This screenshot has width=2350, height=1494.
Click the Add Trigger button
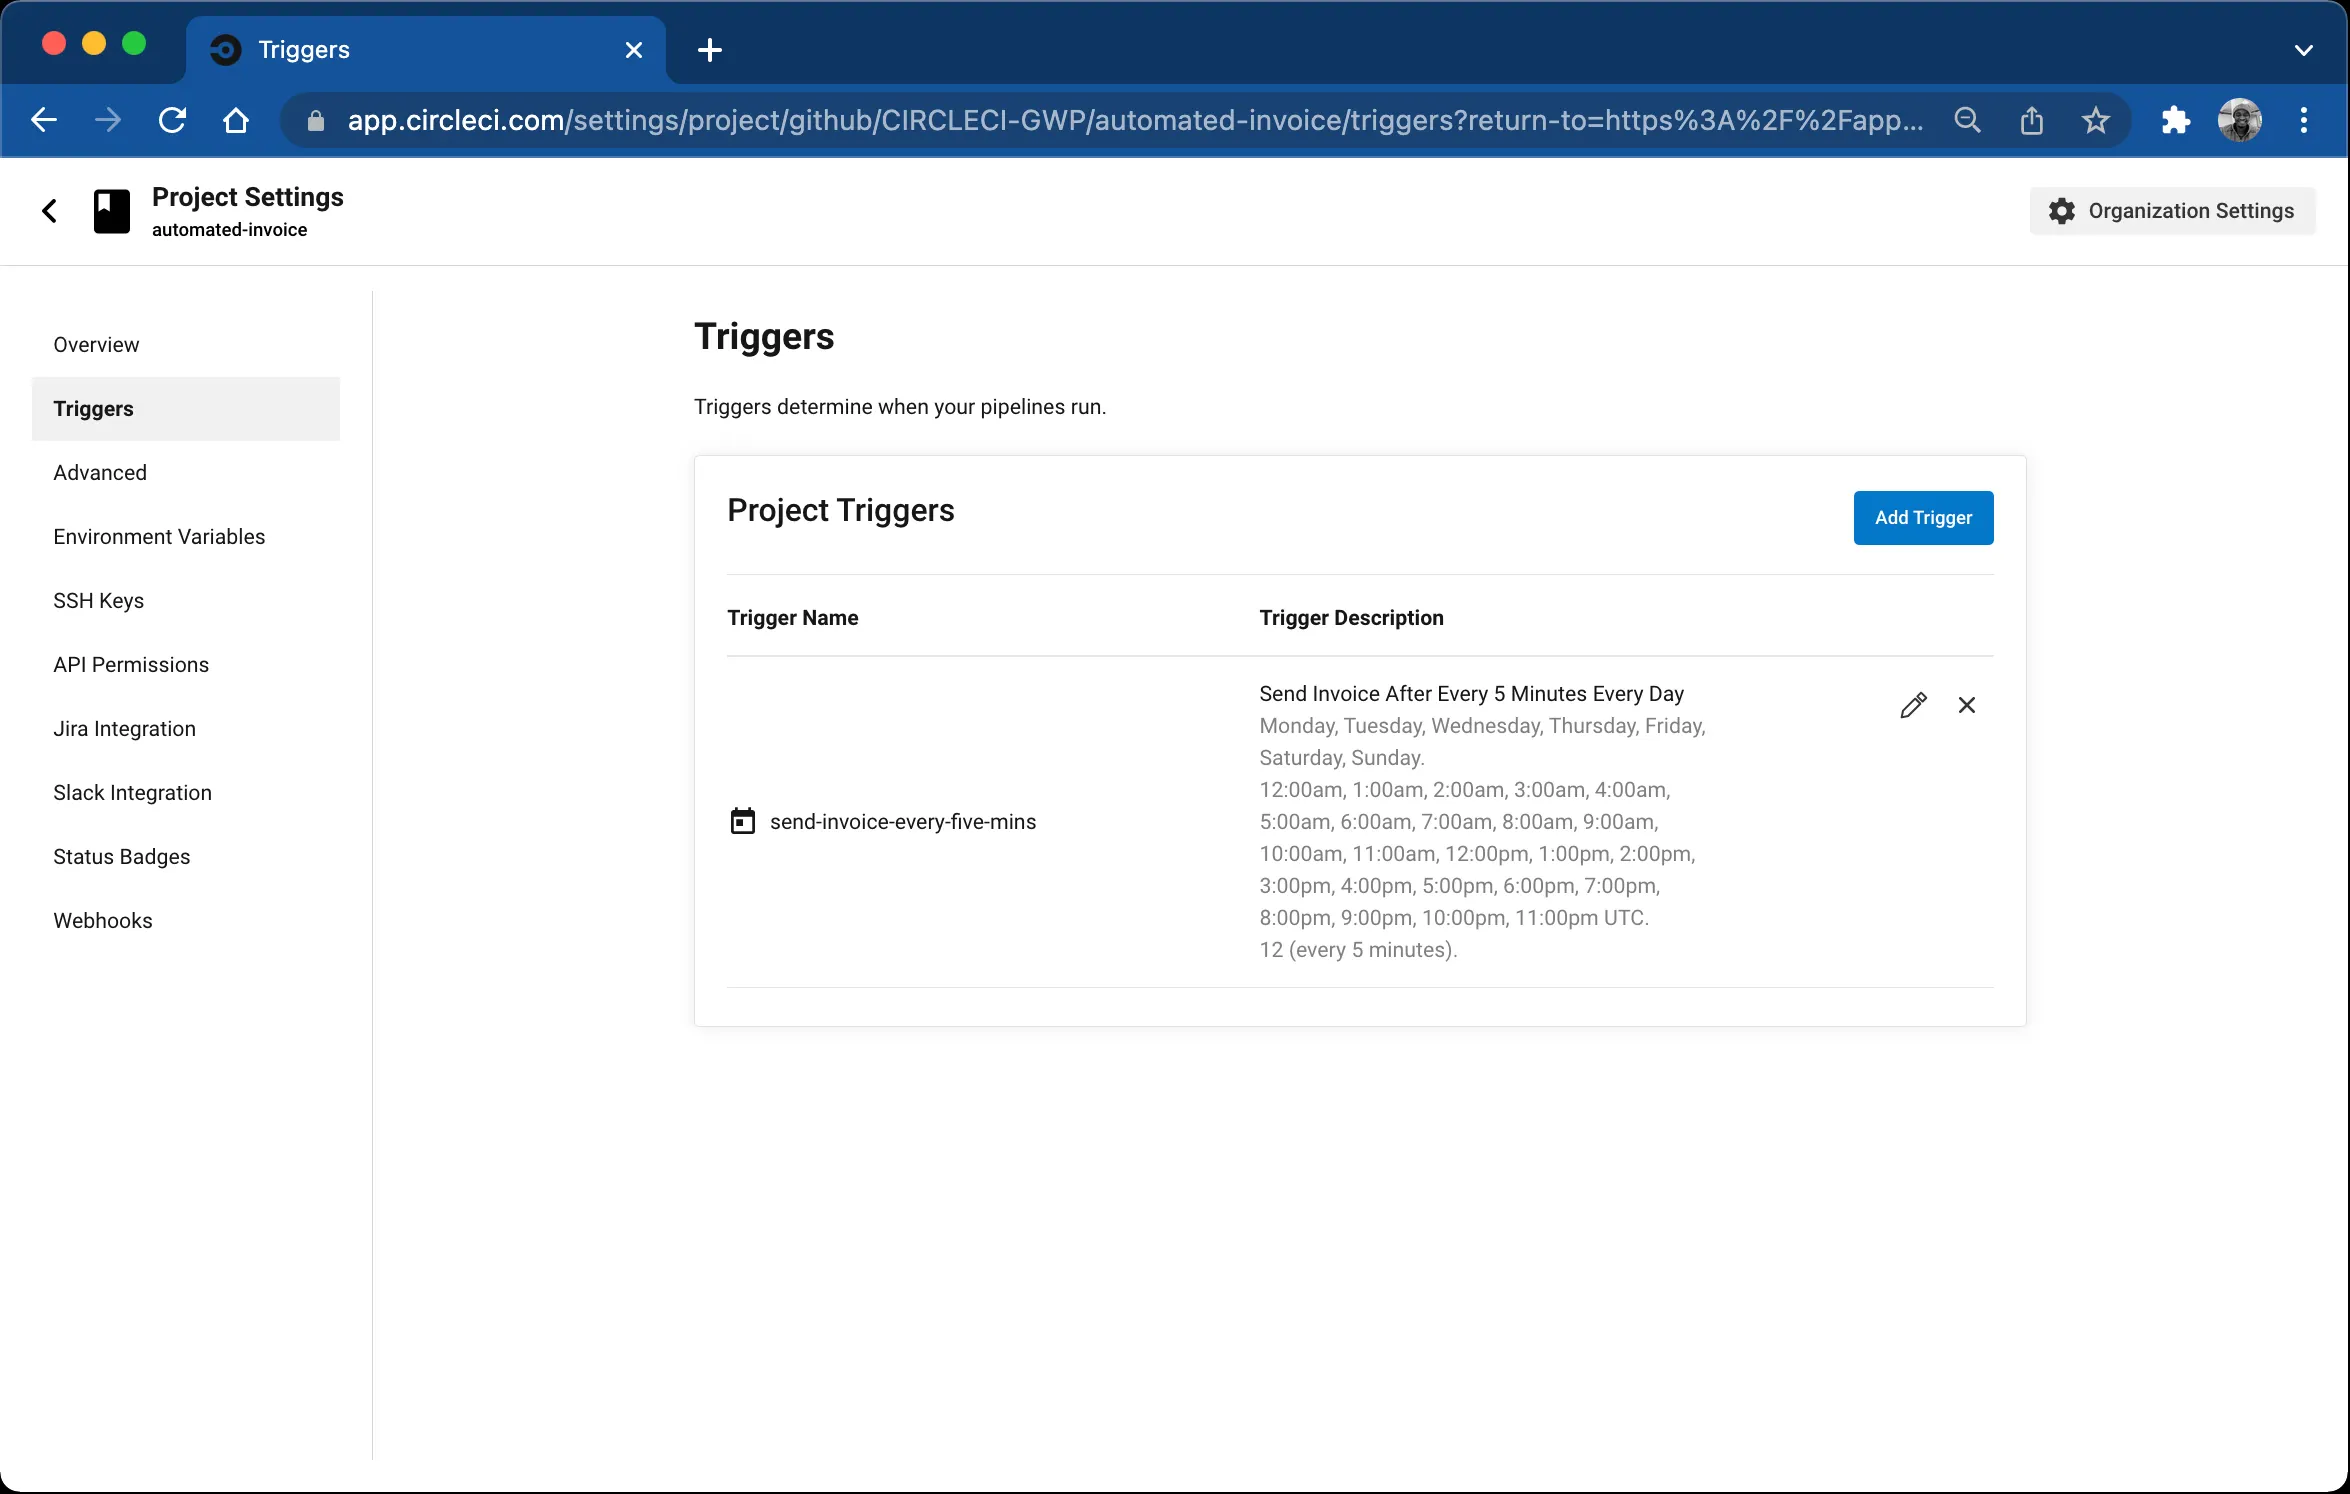[1923, 517]
